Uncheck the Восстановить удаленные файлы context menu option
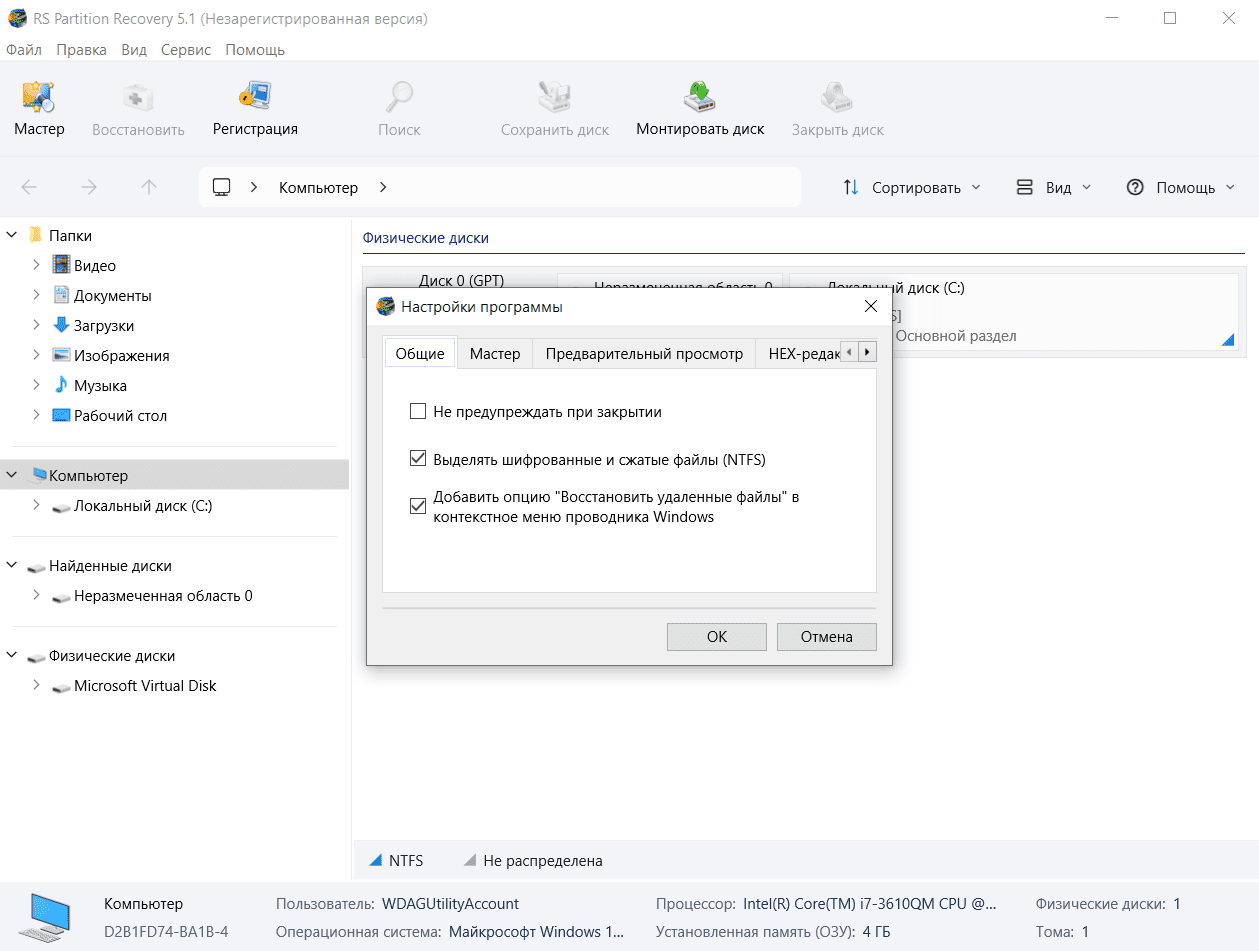The image size is (1259, 951). pyautogui.click(x=418, y=506)
